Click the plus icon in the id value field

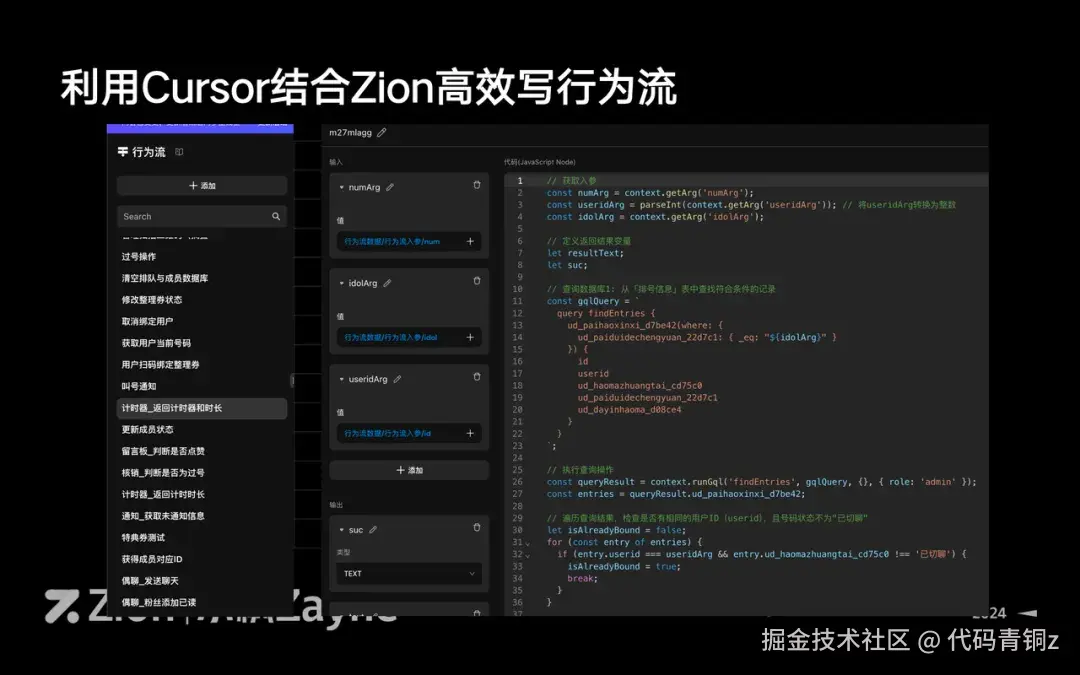(x=471, y=433)
